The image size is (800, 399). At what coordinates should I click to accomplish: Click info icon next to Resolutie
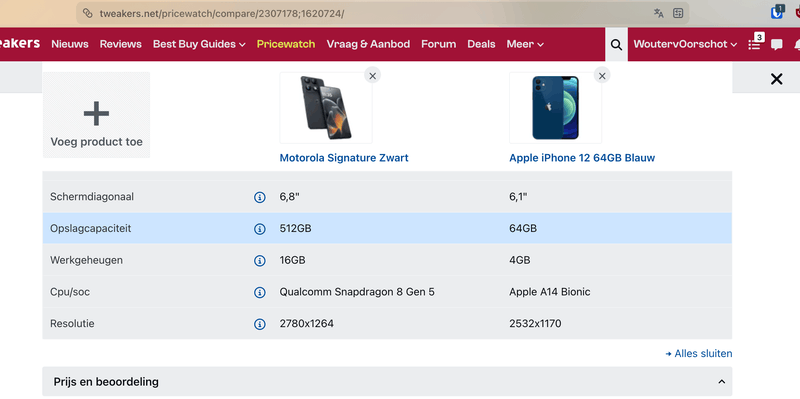260,324
